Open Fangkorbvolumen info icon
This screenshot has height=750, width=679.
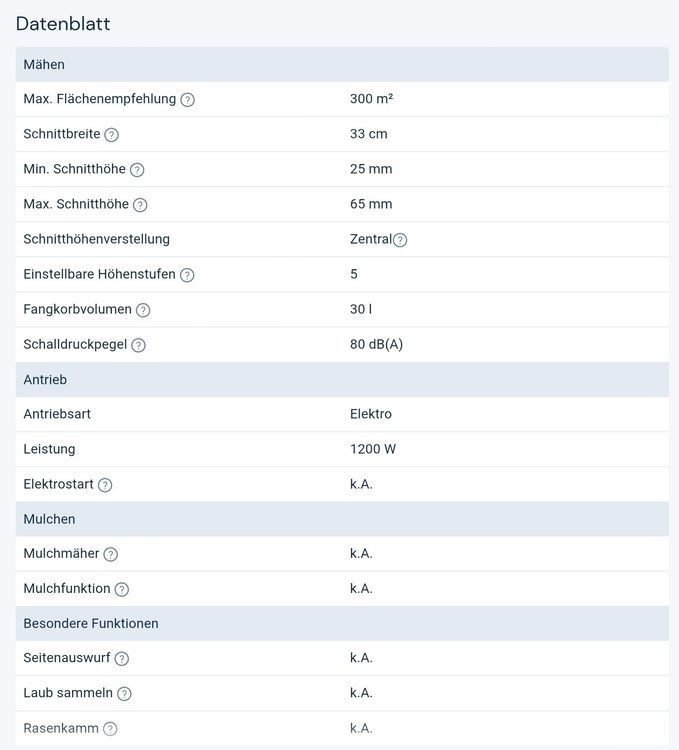(x=143, y=310)
